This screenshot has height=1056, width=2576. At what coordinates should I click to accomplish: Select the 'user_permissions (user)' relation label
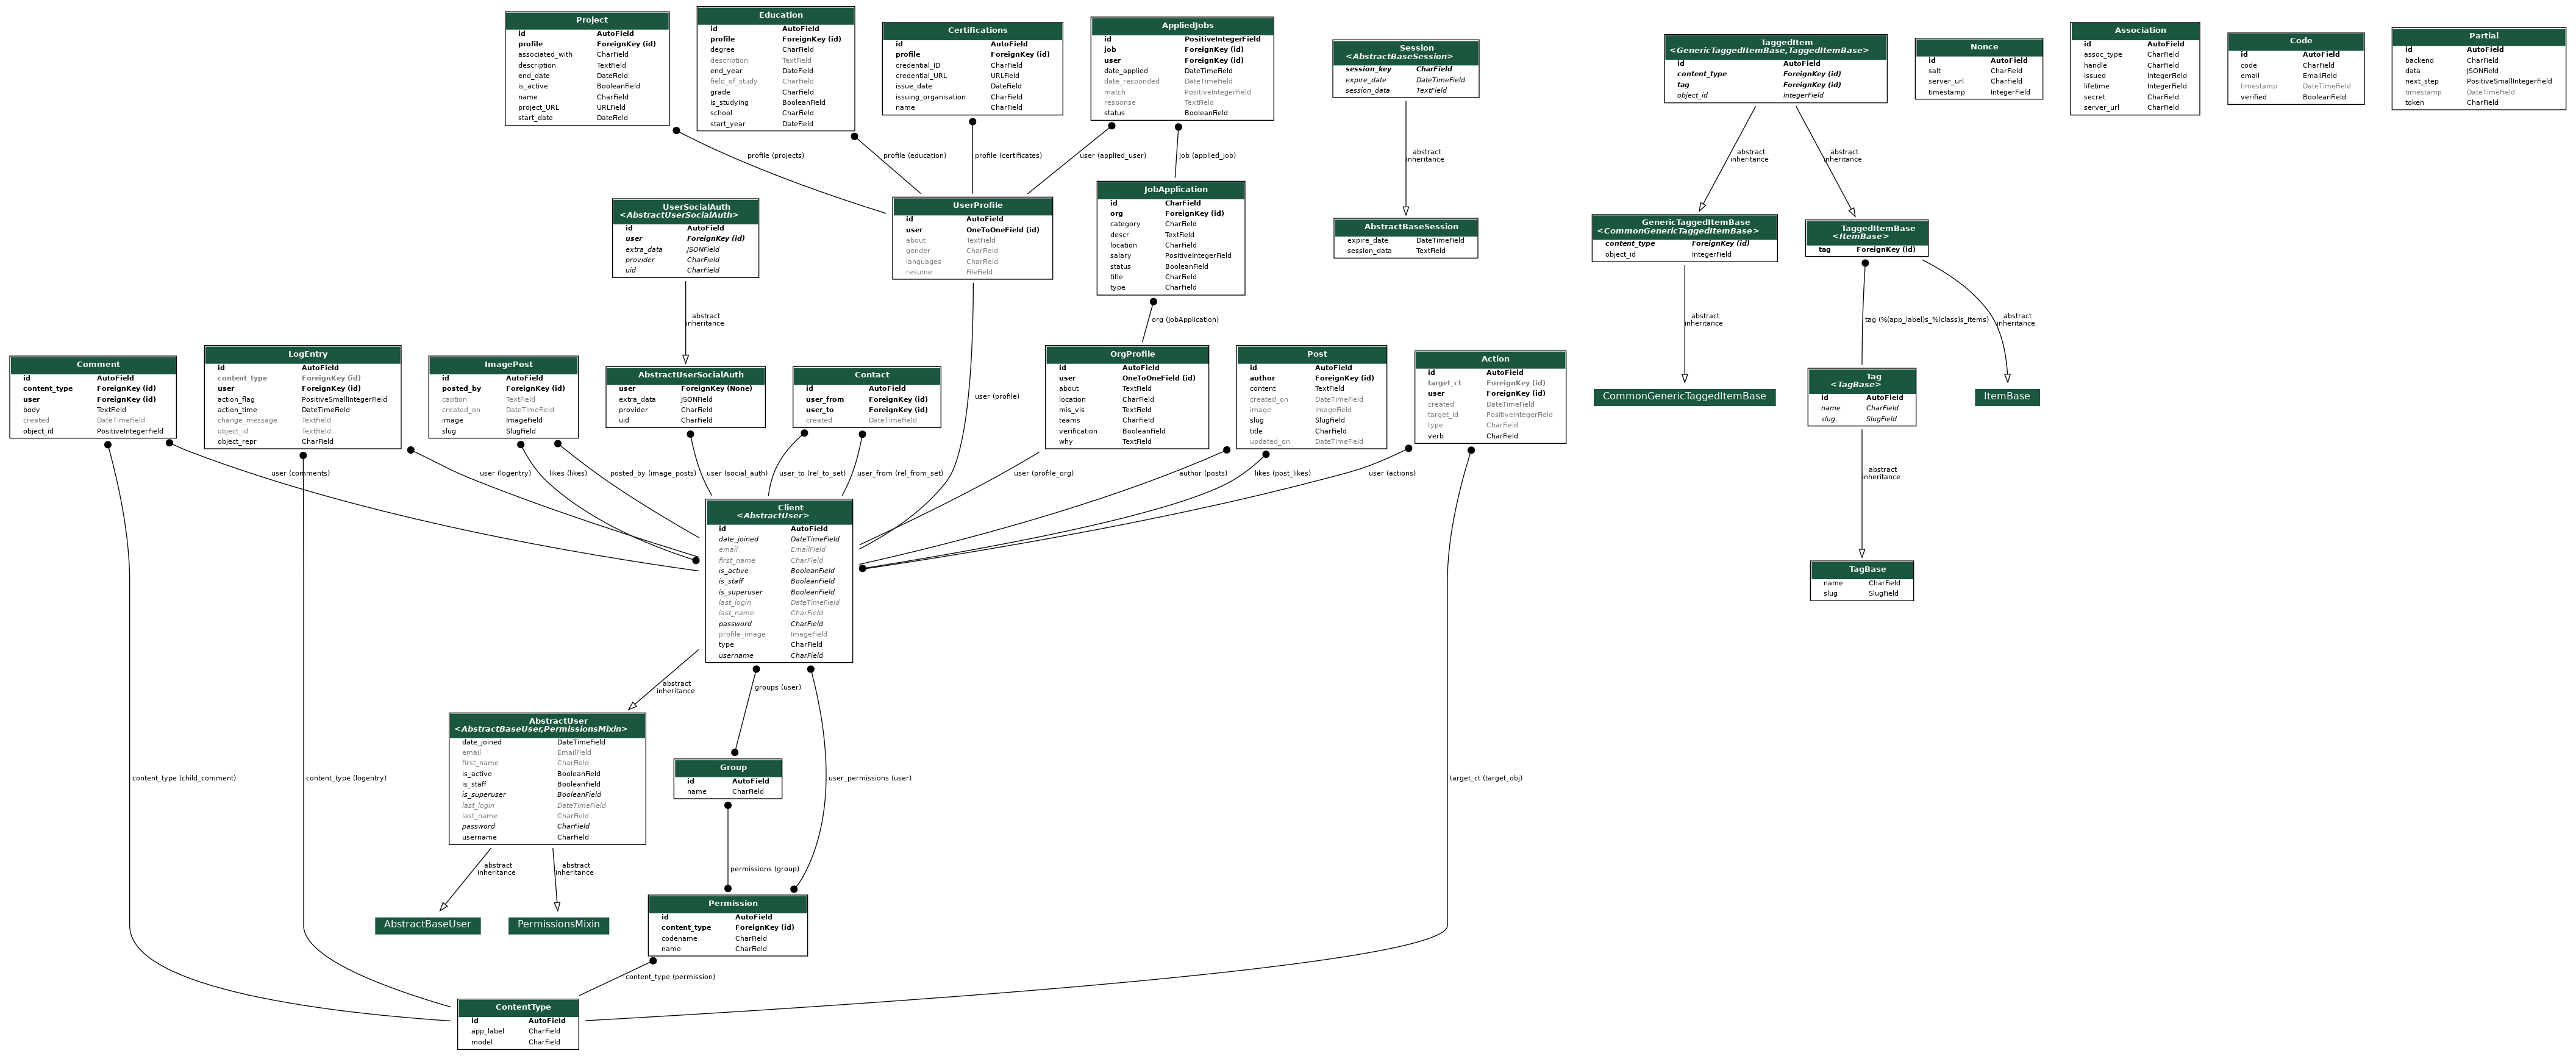870,779
